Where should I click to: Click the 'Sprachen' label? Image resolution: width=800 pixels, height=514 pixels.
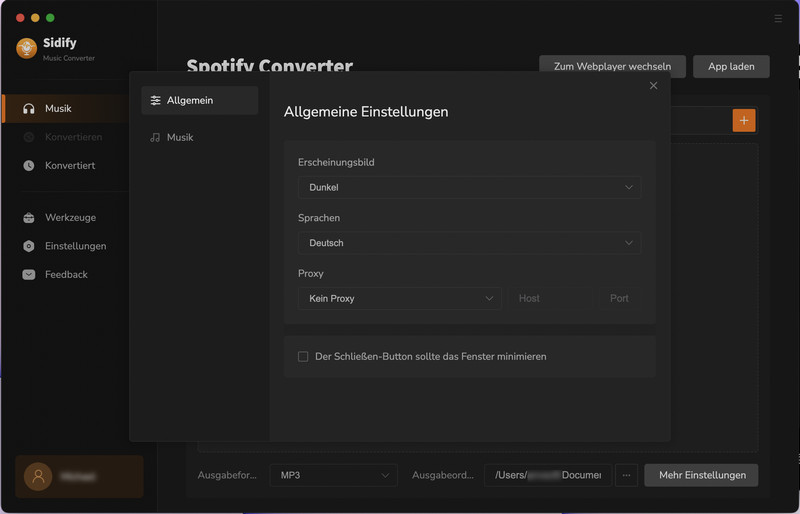point(319,218)
